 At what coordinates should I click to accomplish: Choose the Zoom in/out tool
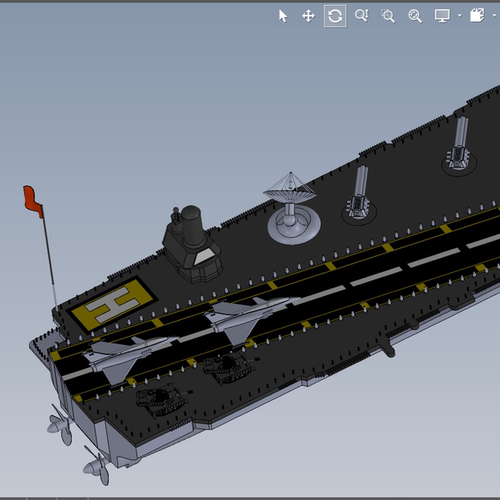362,16
